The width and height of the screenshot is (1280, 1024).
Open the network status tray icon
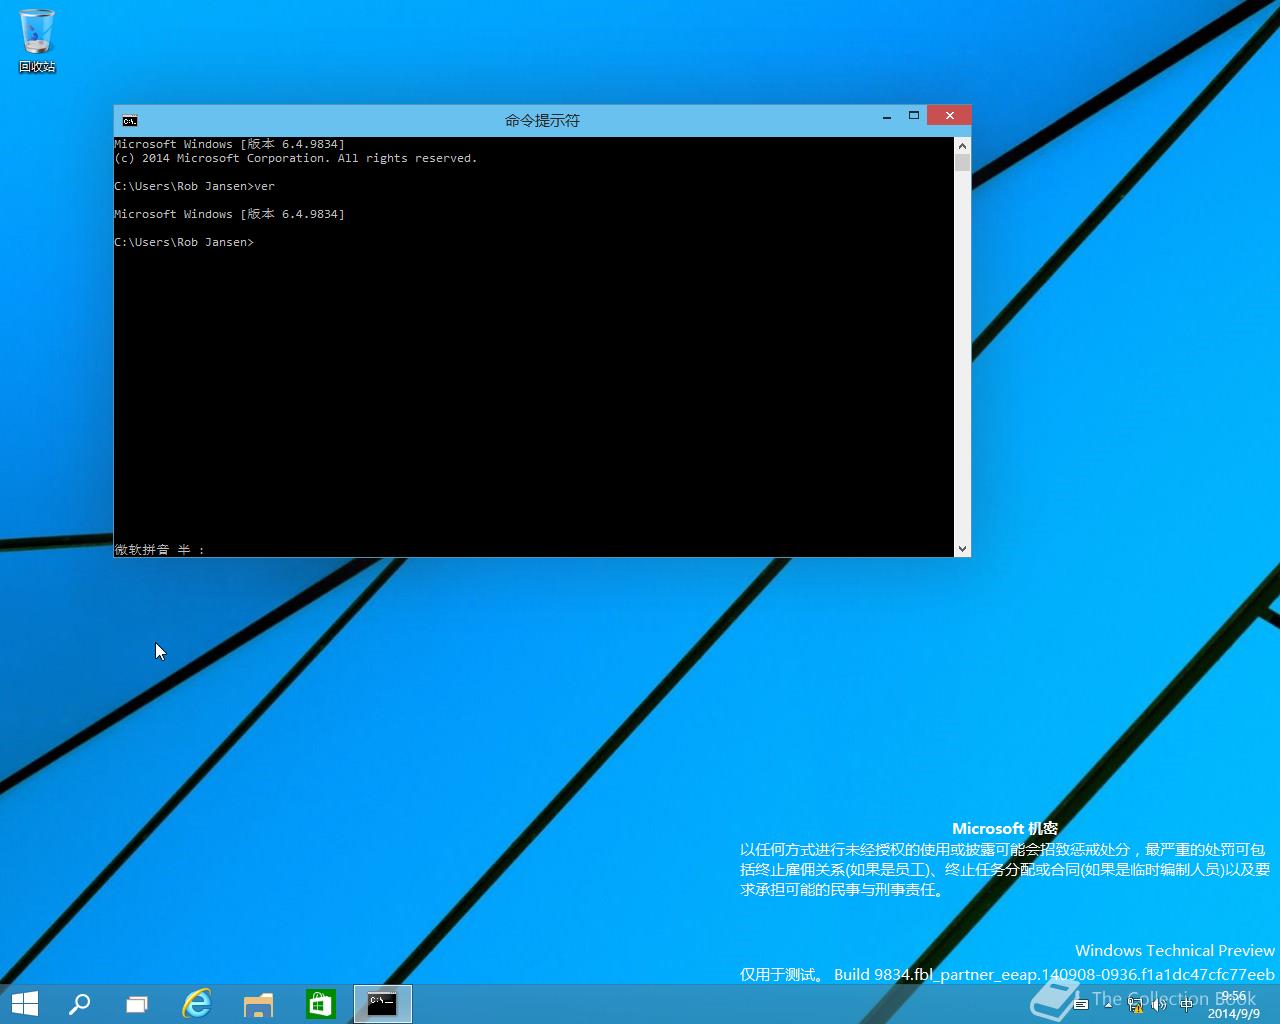pos(1136,1005)
